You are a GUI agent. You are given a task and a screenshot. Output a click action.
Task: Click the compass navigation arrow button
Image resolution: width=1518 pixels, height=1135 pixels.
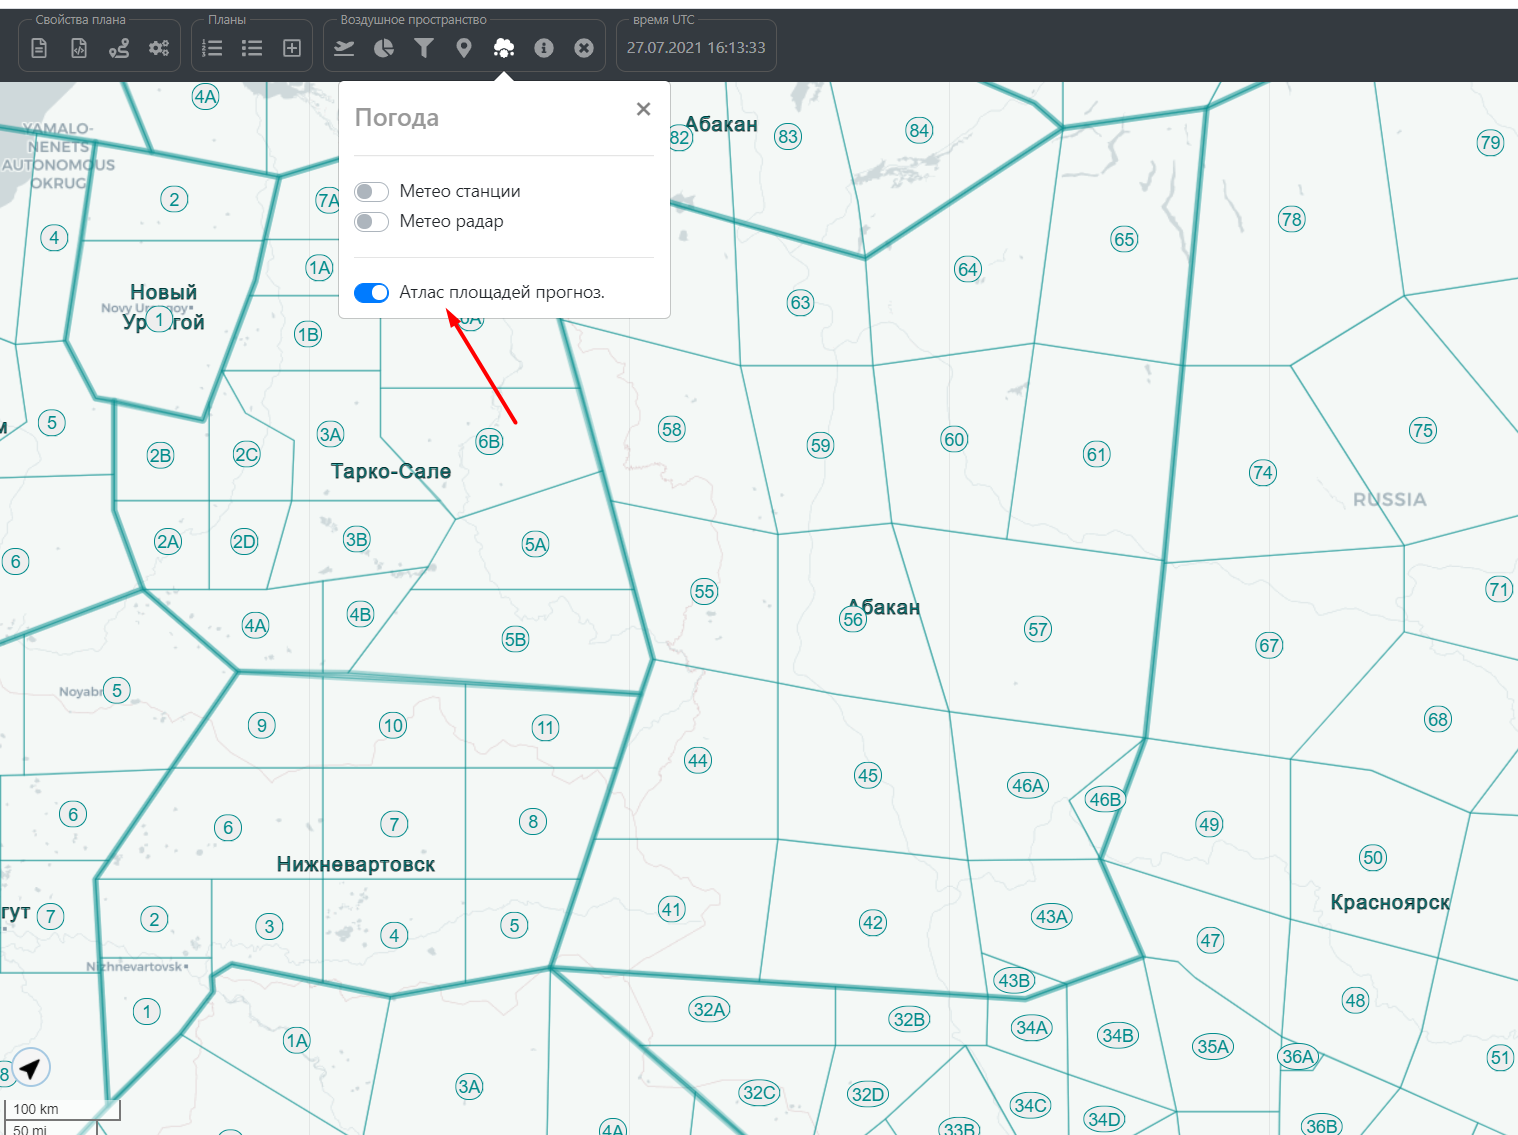pos(31,1068)
